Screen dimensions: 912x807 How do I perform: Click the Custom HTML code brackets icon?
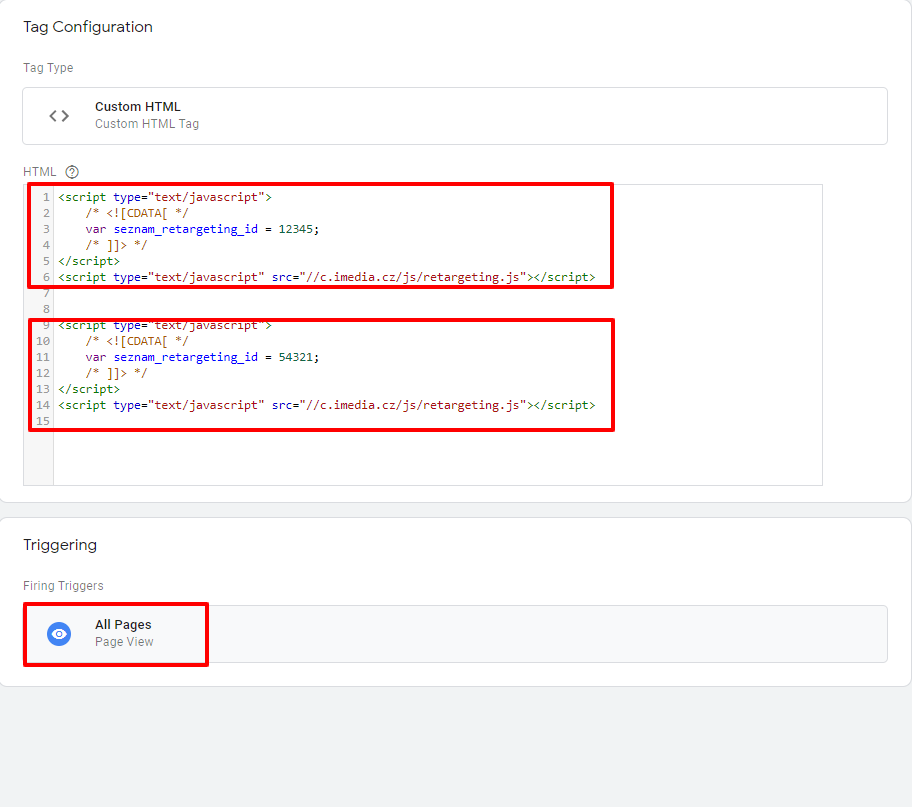coord(59,116)
